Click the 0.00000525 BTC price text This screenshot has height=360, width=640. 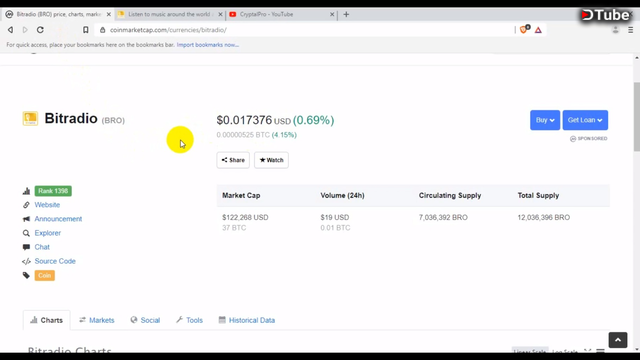pyautogui.click(x=243, y=135)
